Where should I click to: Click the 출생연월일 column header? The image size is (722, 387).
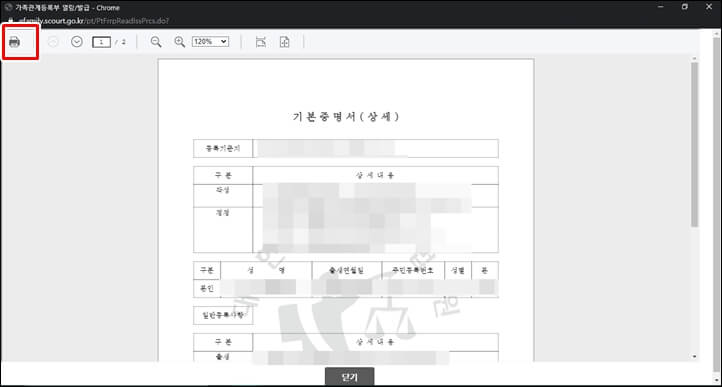click(347, 270)
